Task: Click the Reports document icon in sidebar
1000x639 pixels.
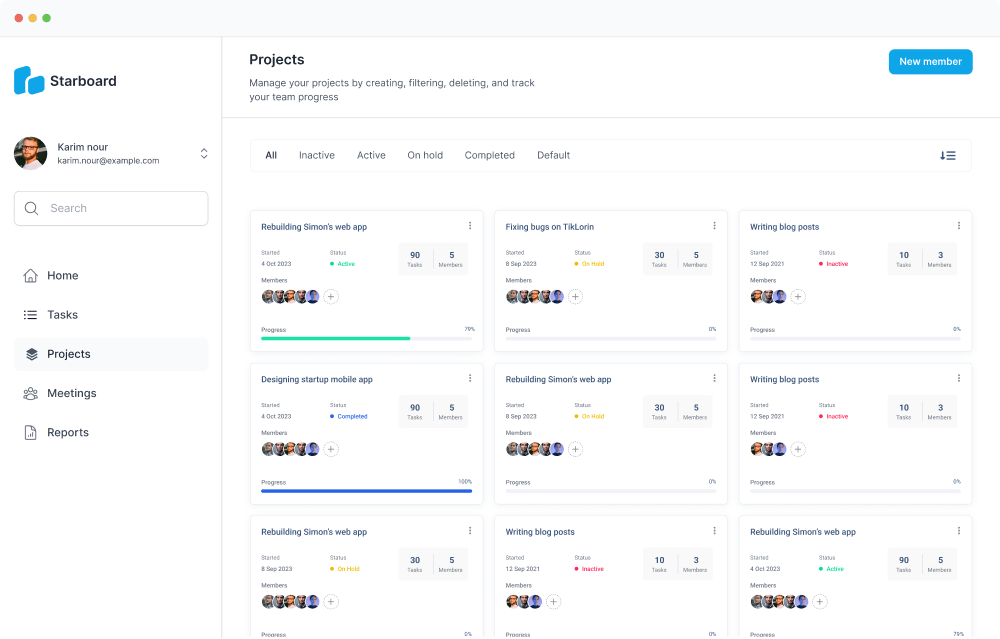Action: pyautogui.click(x=31, y=433)
